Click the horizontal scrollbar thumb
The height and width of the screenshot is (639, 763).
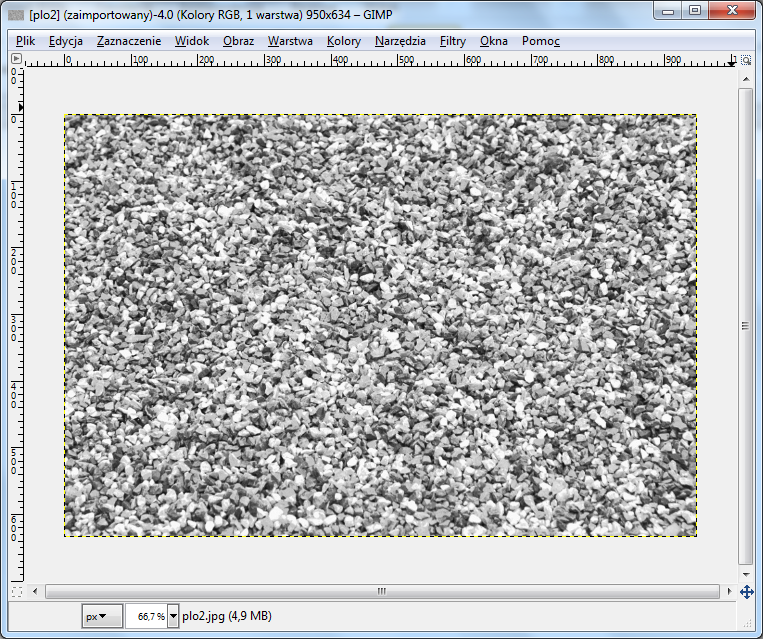(382, 591)
